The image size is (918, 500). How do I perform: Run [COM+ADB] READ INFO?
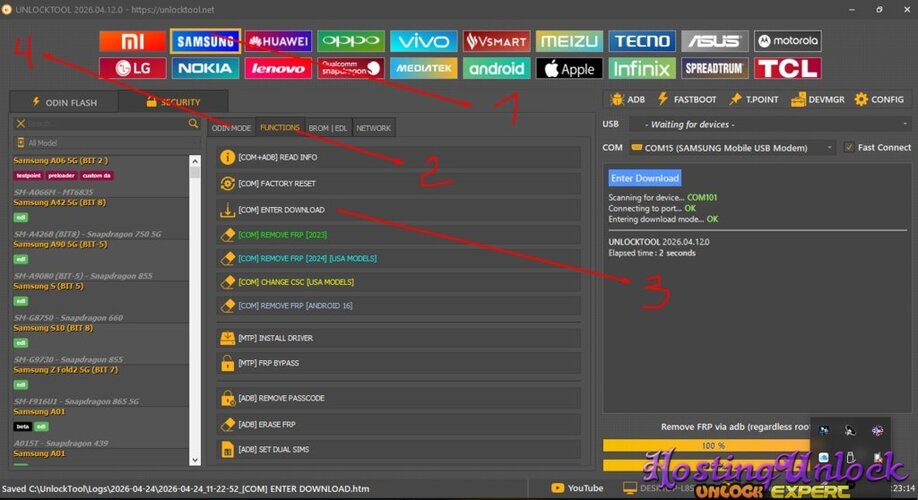(x=399, y=157)
